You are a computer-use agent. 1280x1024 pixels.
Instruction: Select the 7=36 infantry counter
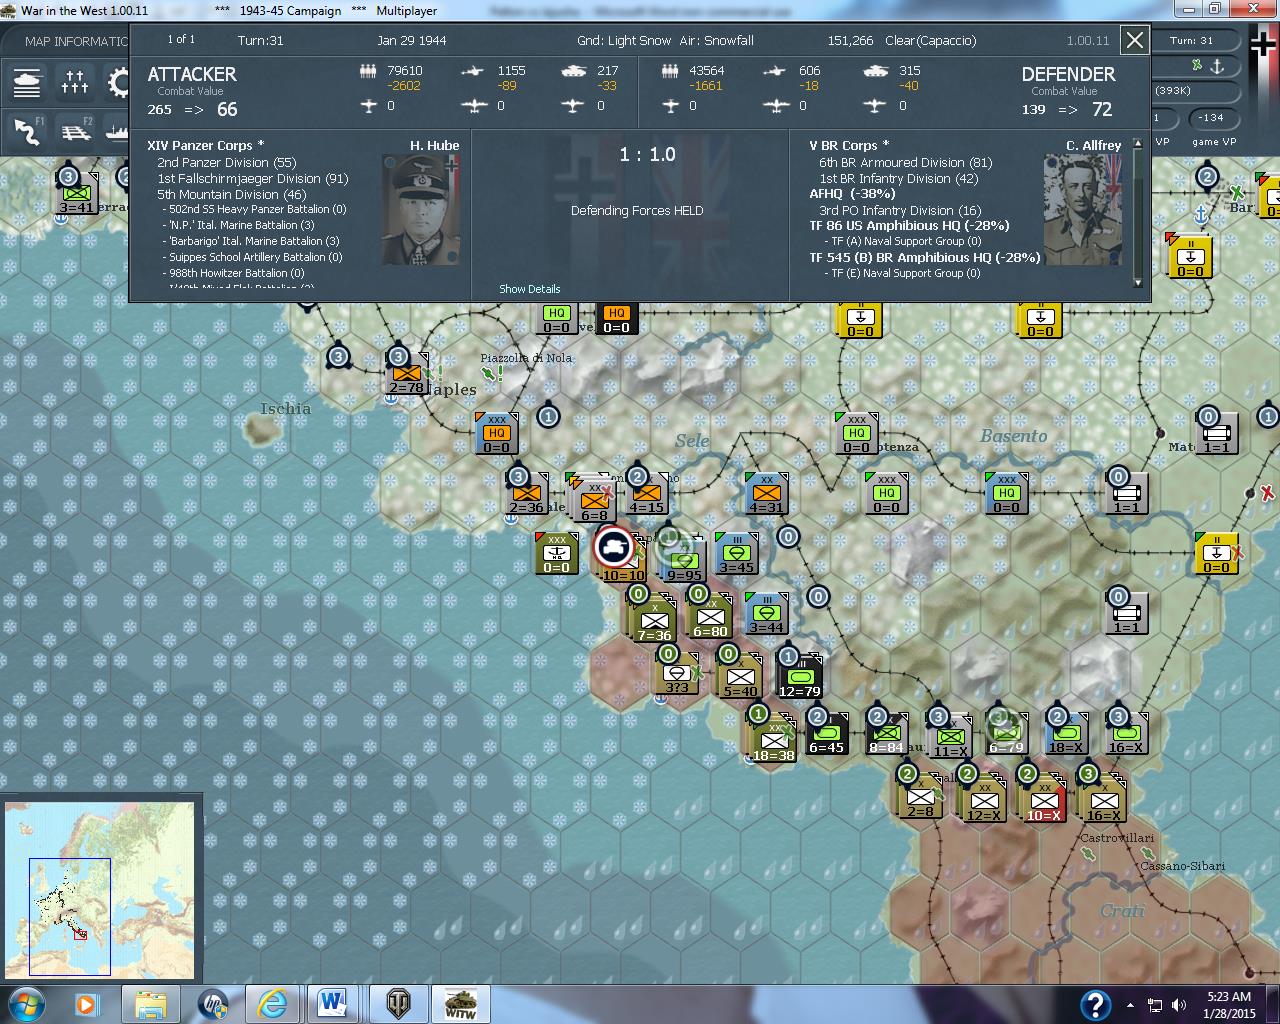(x=654, y=622)
